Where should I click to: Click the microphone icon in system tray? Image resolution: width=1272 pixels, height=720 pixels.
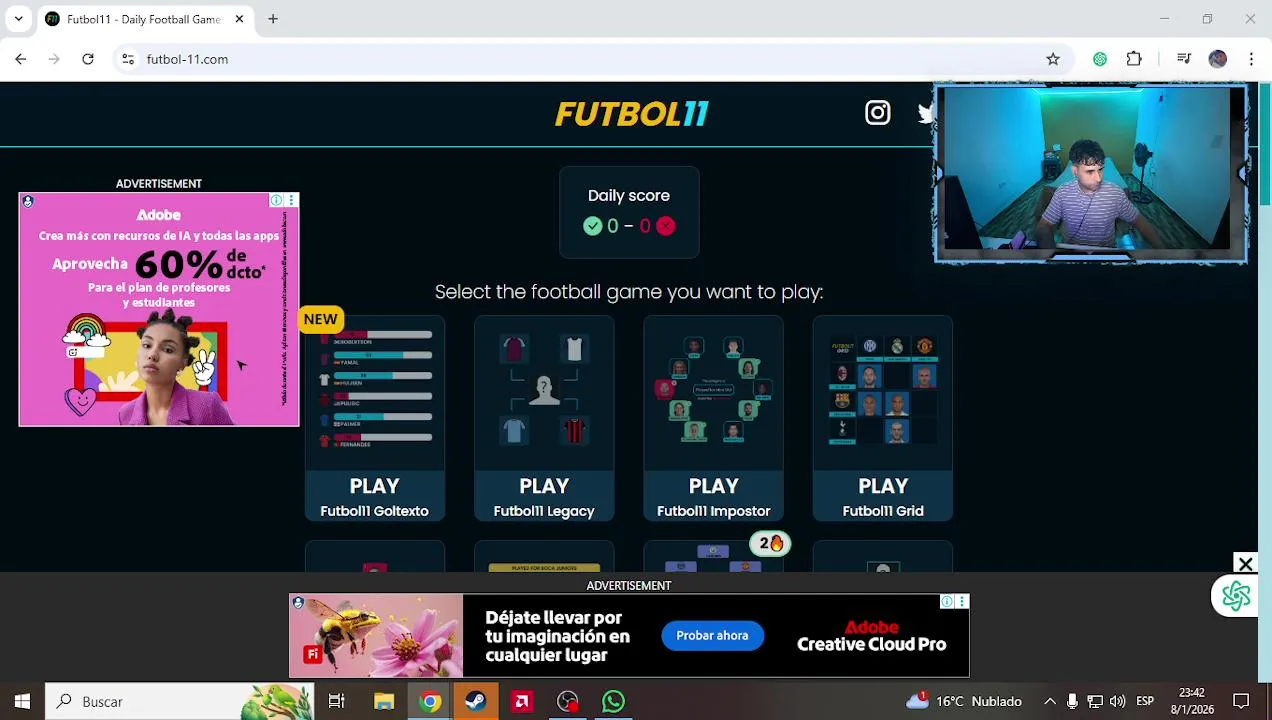[x=1072, y=702]
